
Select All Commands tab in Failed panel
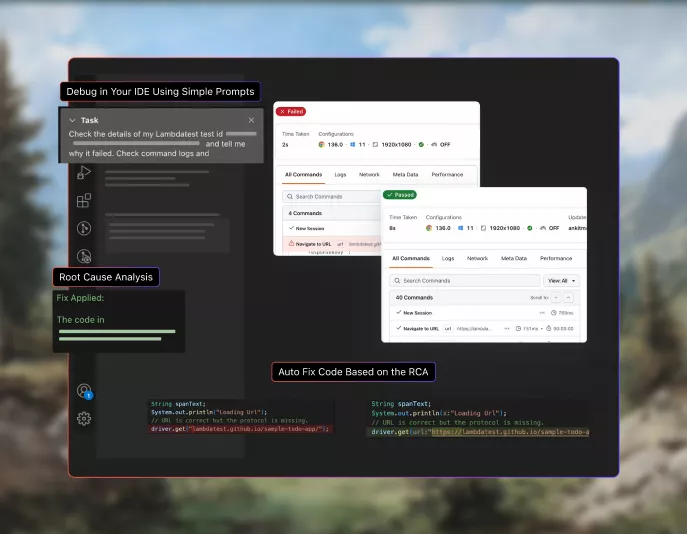click(x=303, y=174)
